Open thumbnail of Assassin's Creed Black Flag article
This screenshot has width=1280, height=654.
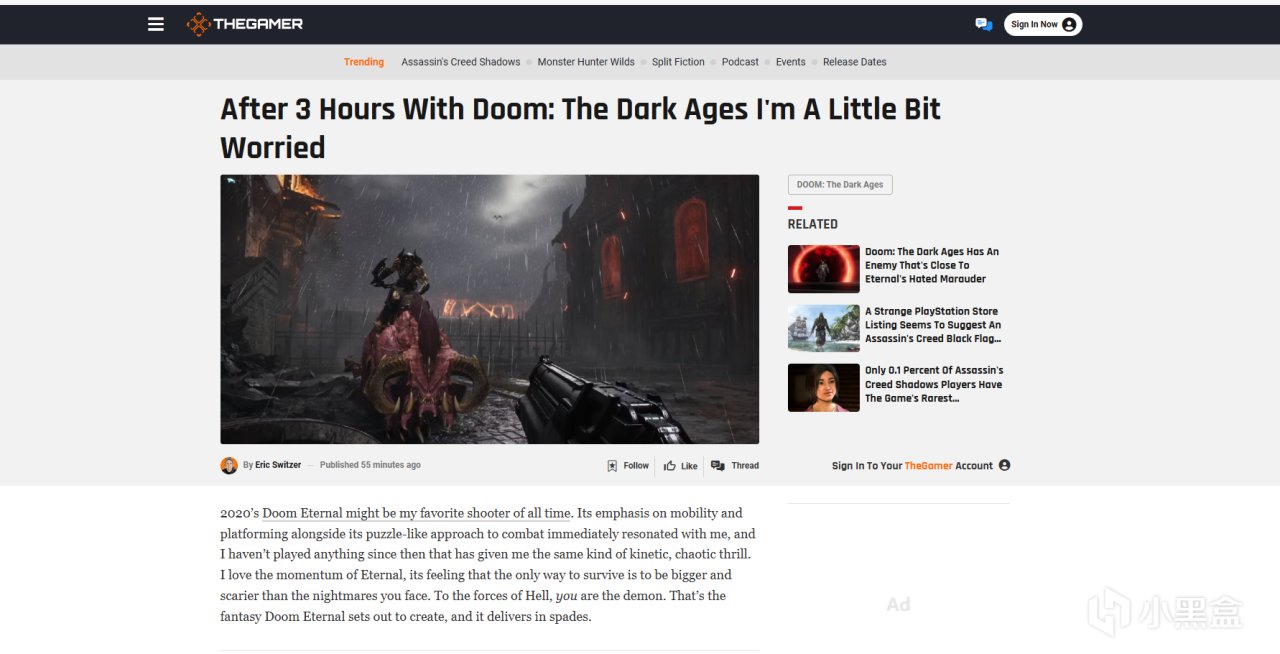click(x=824, y=328)
